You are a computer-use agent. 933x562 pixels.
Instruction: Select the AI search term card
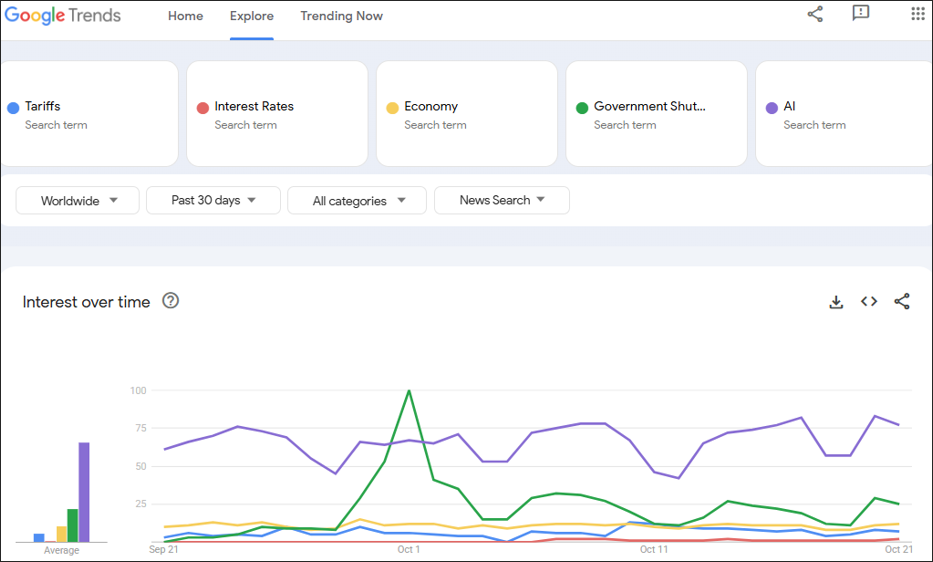[x=844, y=114]
